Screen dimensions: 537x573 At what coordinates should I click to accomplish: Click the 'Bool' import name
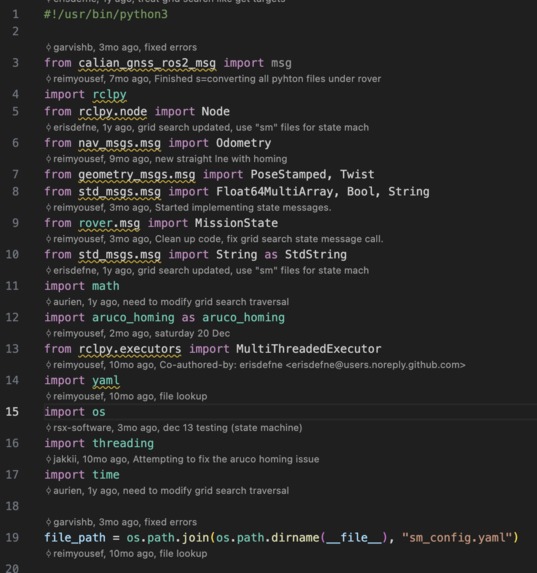click(361, 191)
